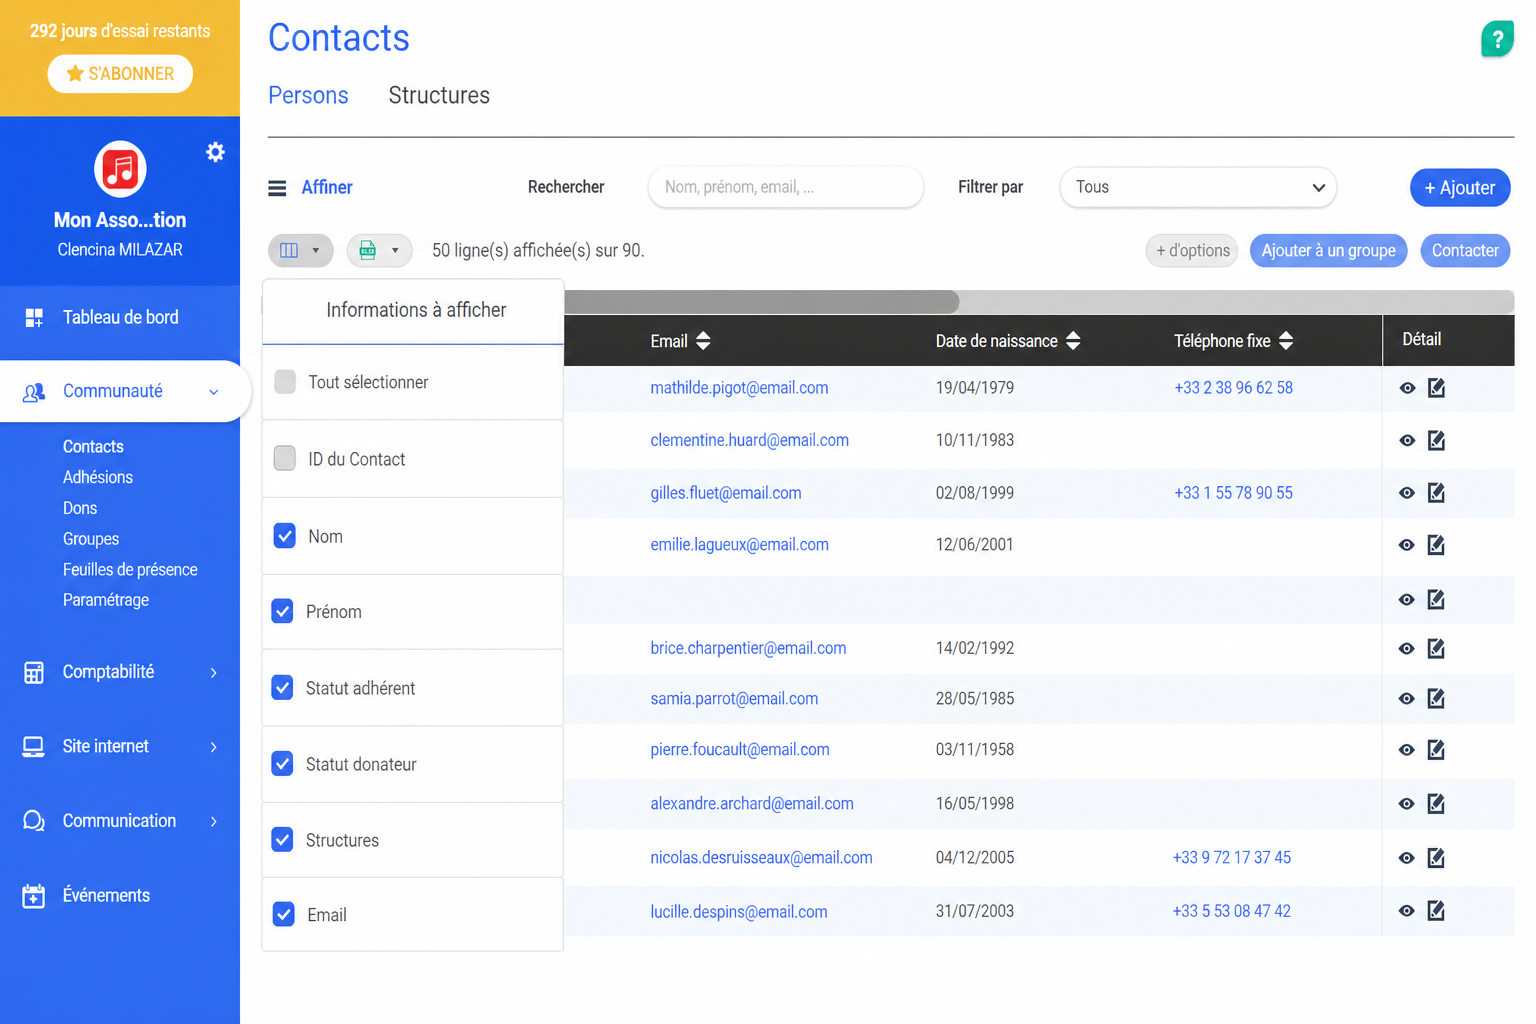Edit the alexandre.archard contact row
The image size is (1536, 1024).
1436,803
